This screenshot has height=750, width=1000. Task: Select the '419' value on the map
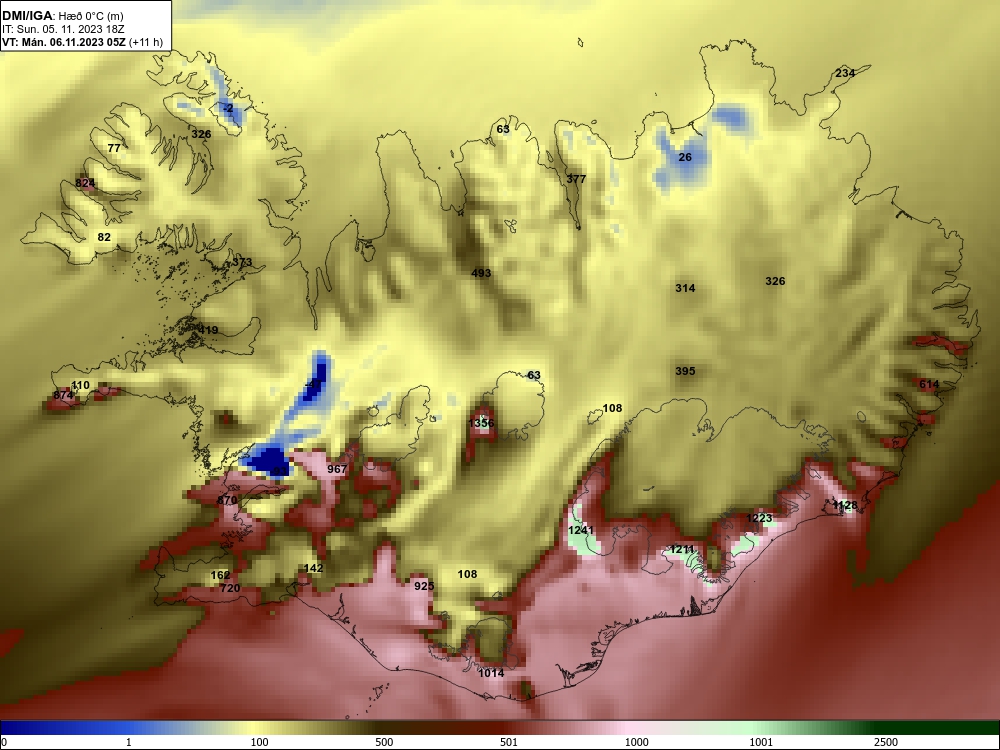[208, 330]
